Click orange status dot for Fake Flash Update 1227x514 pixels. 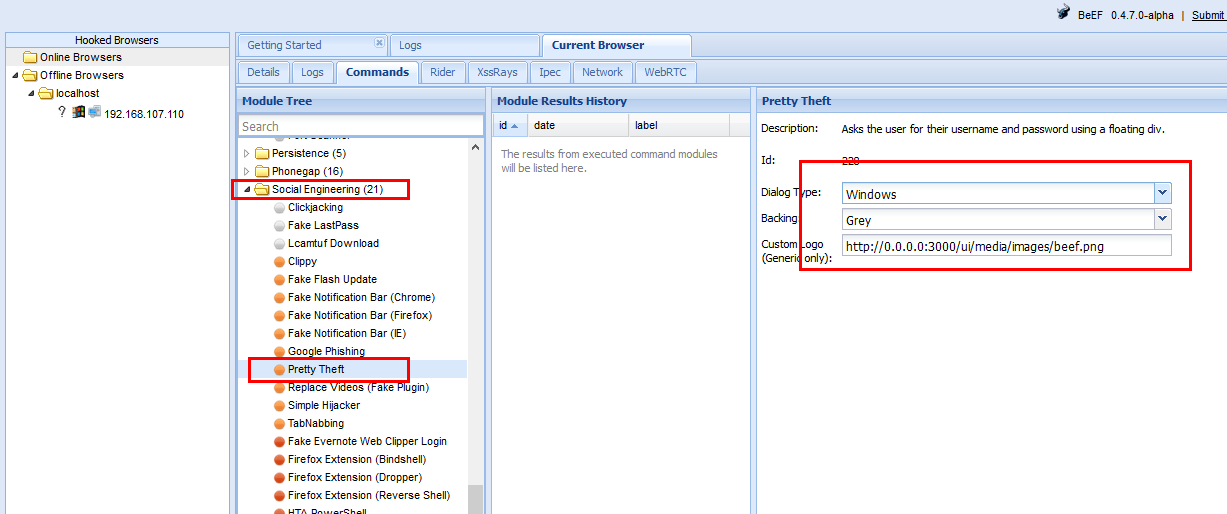(279, 279)
